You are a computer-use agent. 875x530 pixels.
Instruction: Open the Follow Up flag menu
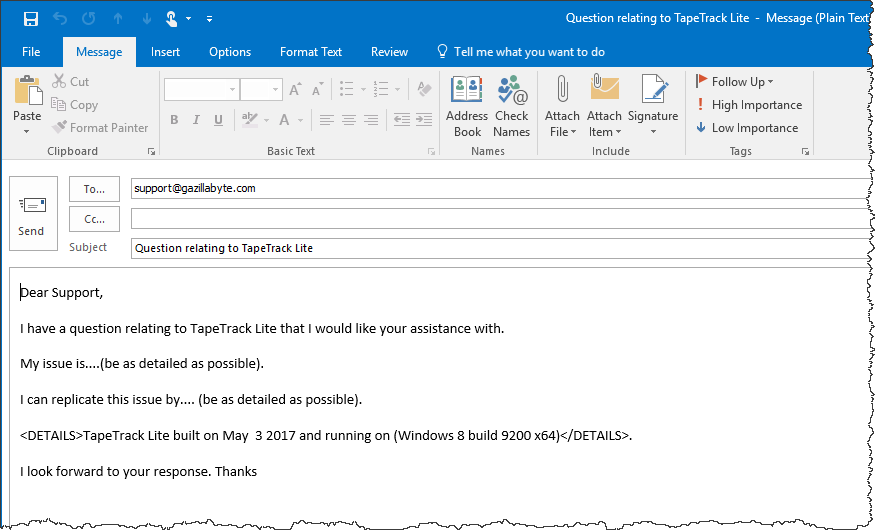coord(734,81)
